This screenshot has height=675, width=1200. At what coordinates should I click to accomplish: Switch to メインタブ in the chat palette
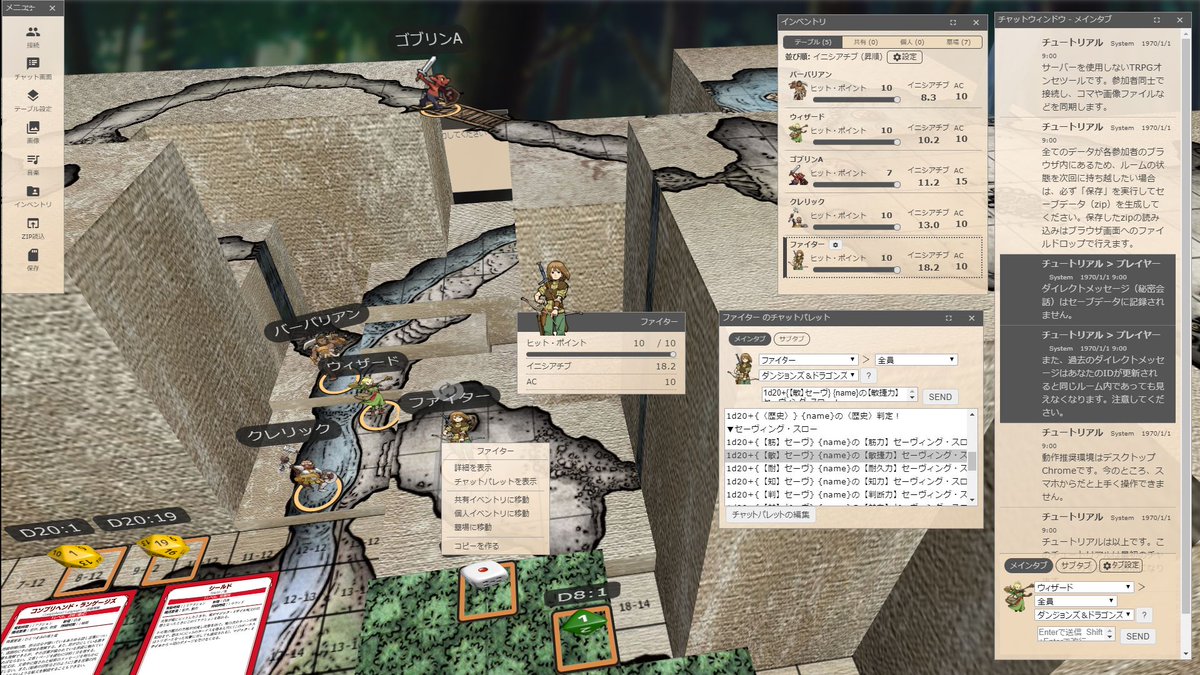[x=748, y=338]
